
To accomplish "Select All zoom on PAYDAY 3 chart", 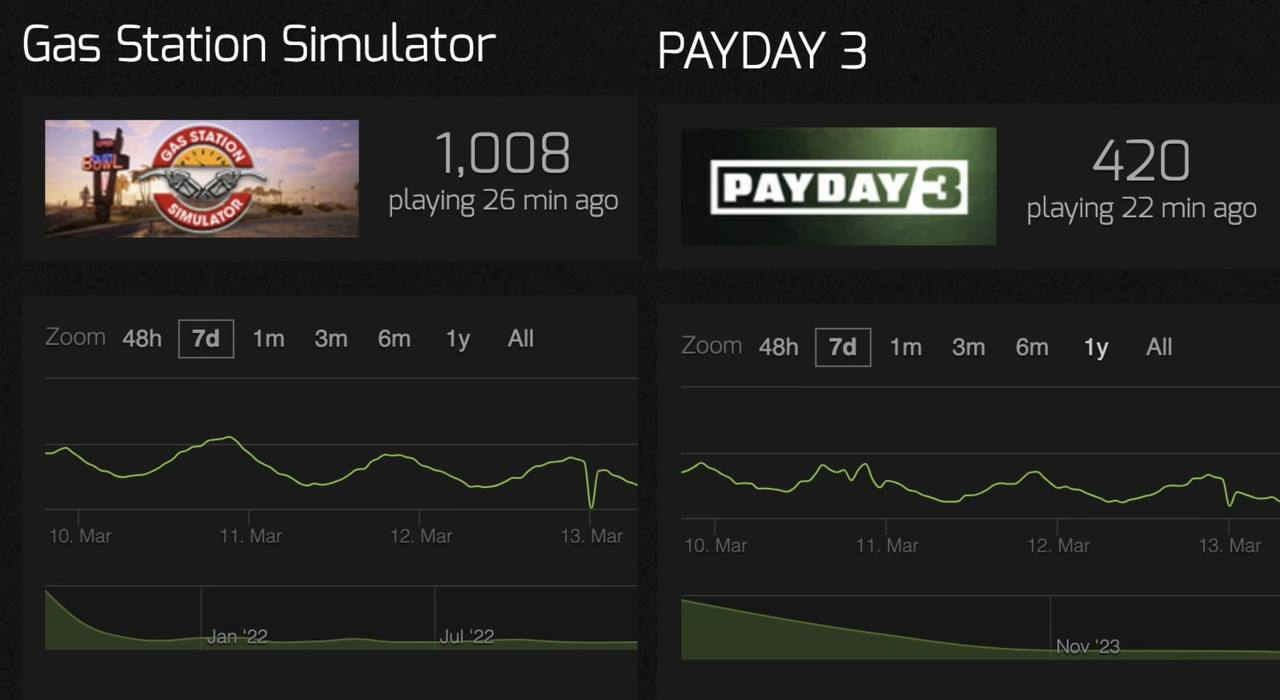I will (1159, 347).
